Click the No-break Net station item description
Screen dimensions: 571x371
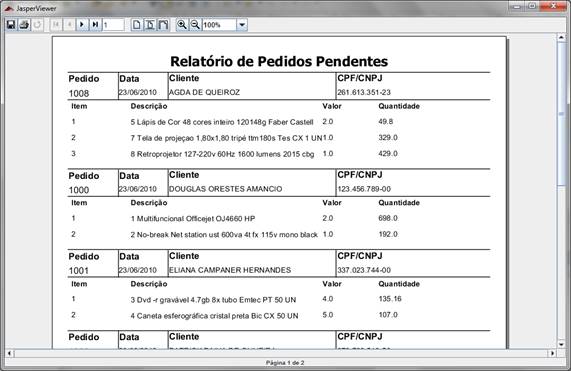(x=224, y=235)
